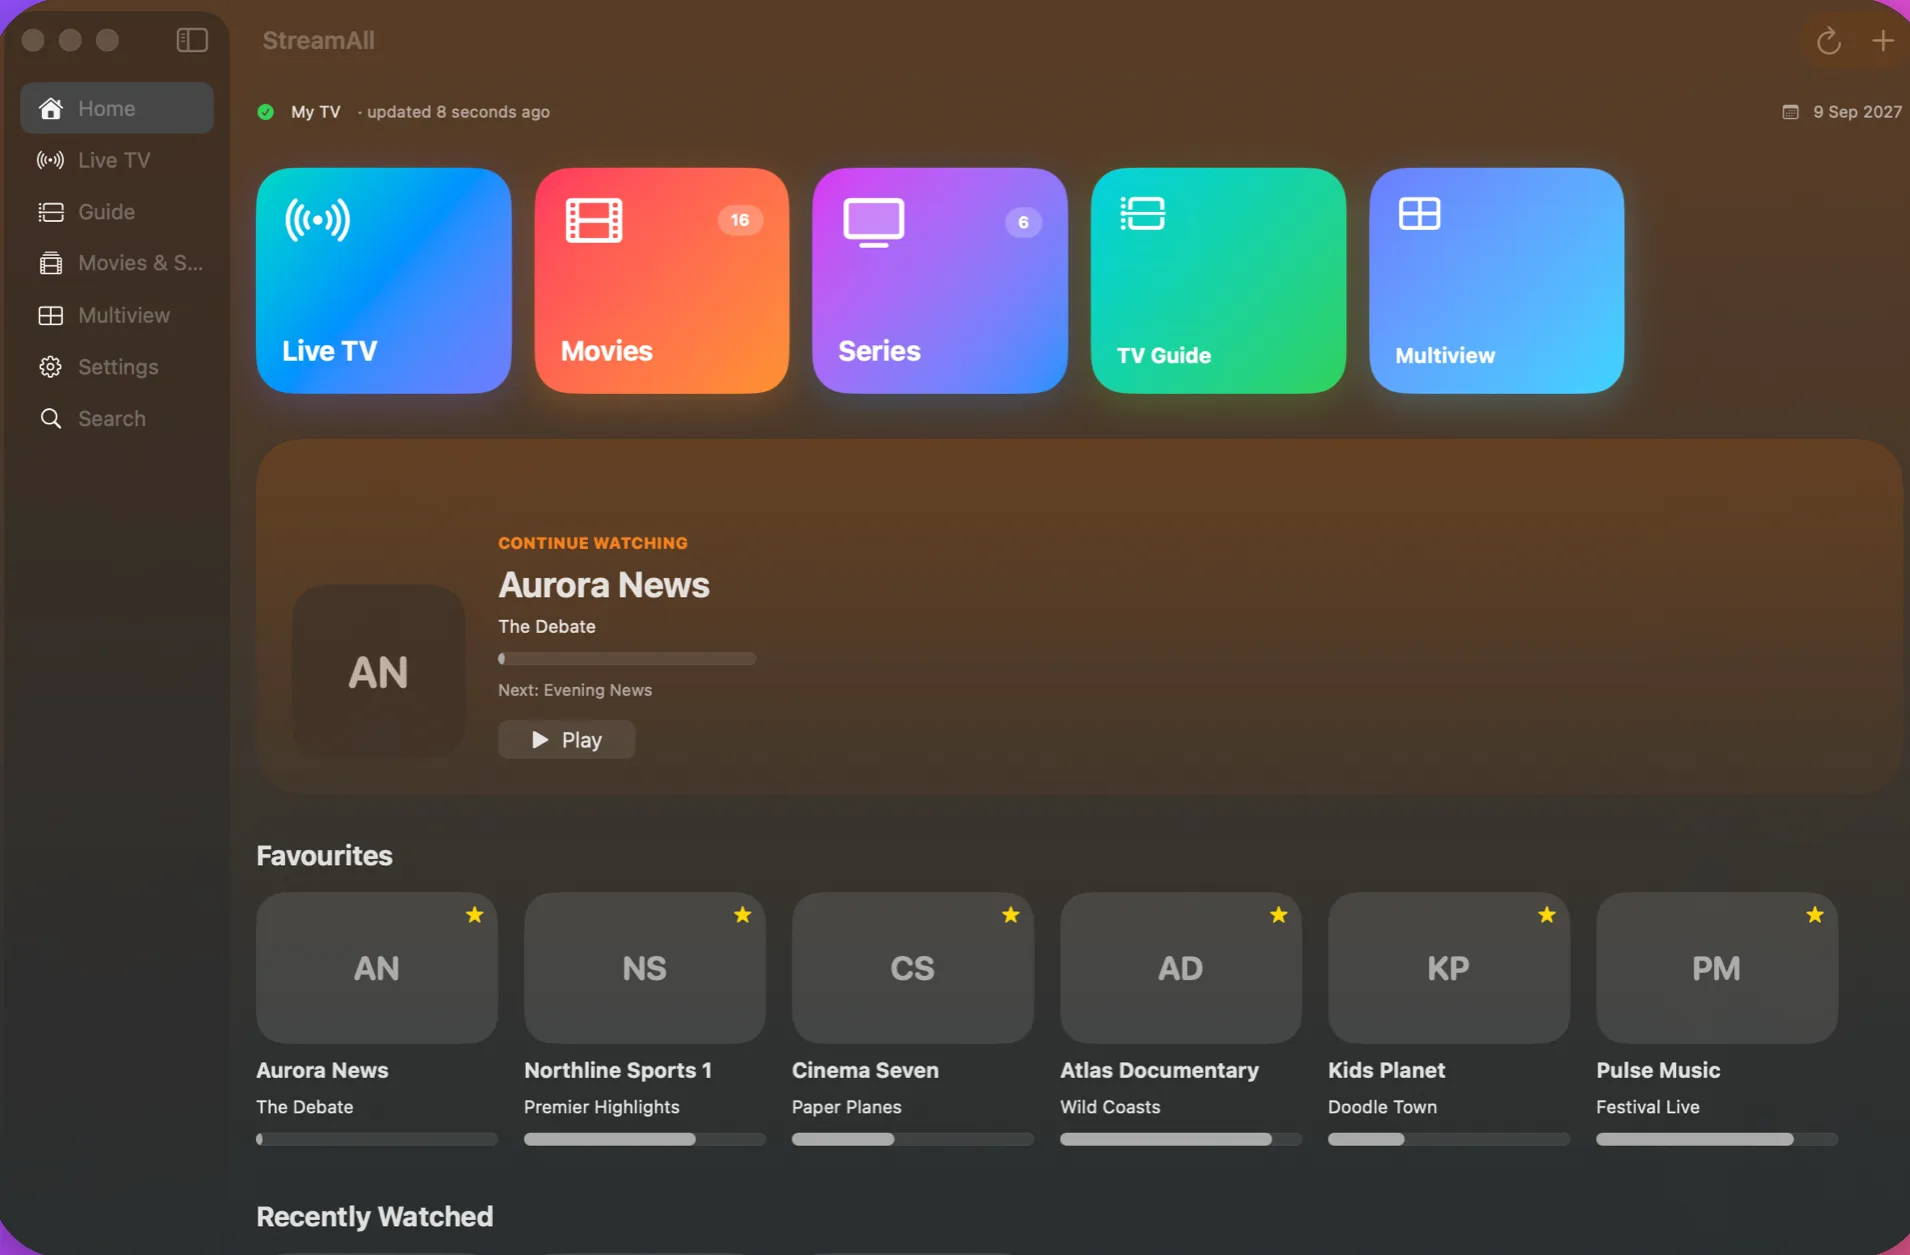1910x1255 pixels.
Task: Toggle favourite star on Atlas Documentary
Action: 1278,915
